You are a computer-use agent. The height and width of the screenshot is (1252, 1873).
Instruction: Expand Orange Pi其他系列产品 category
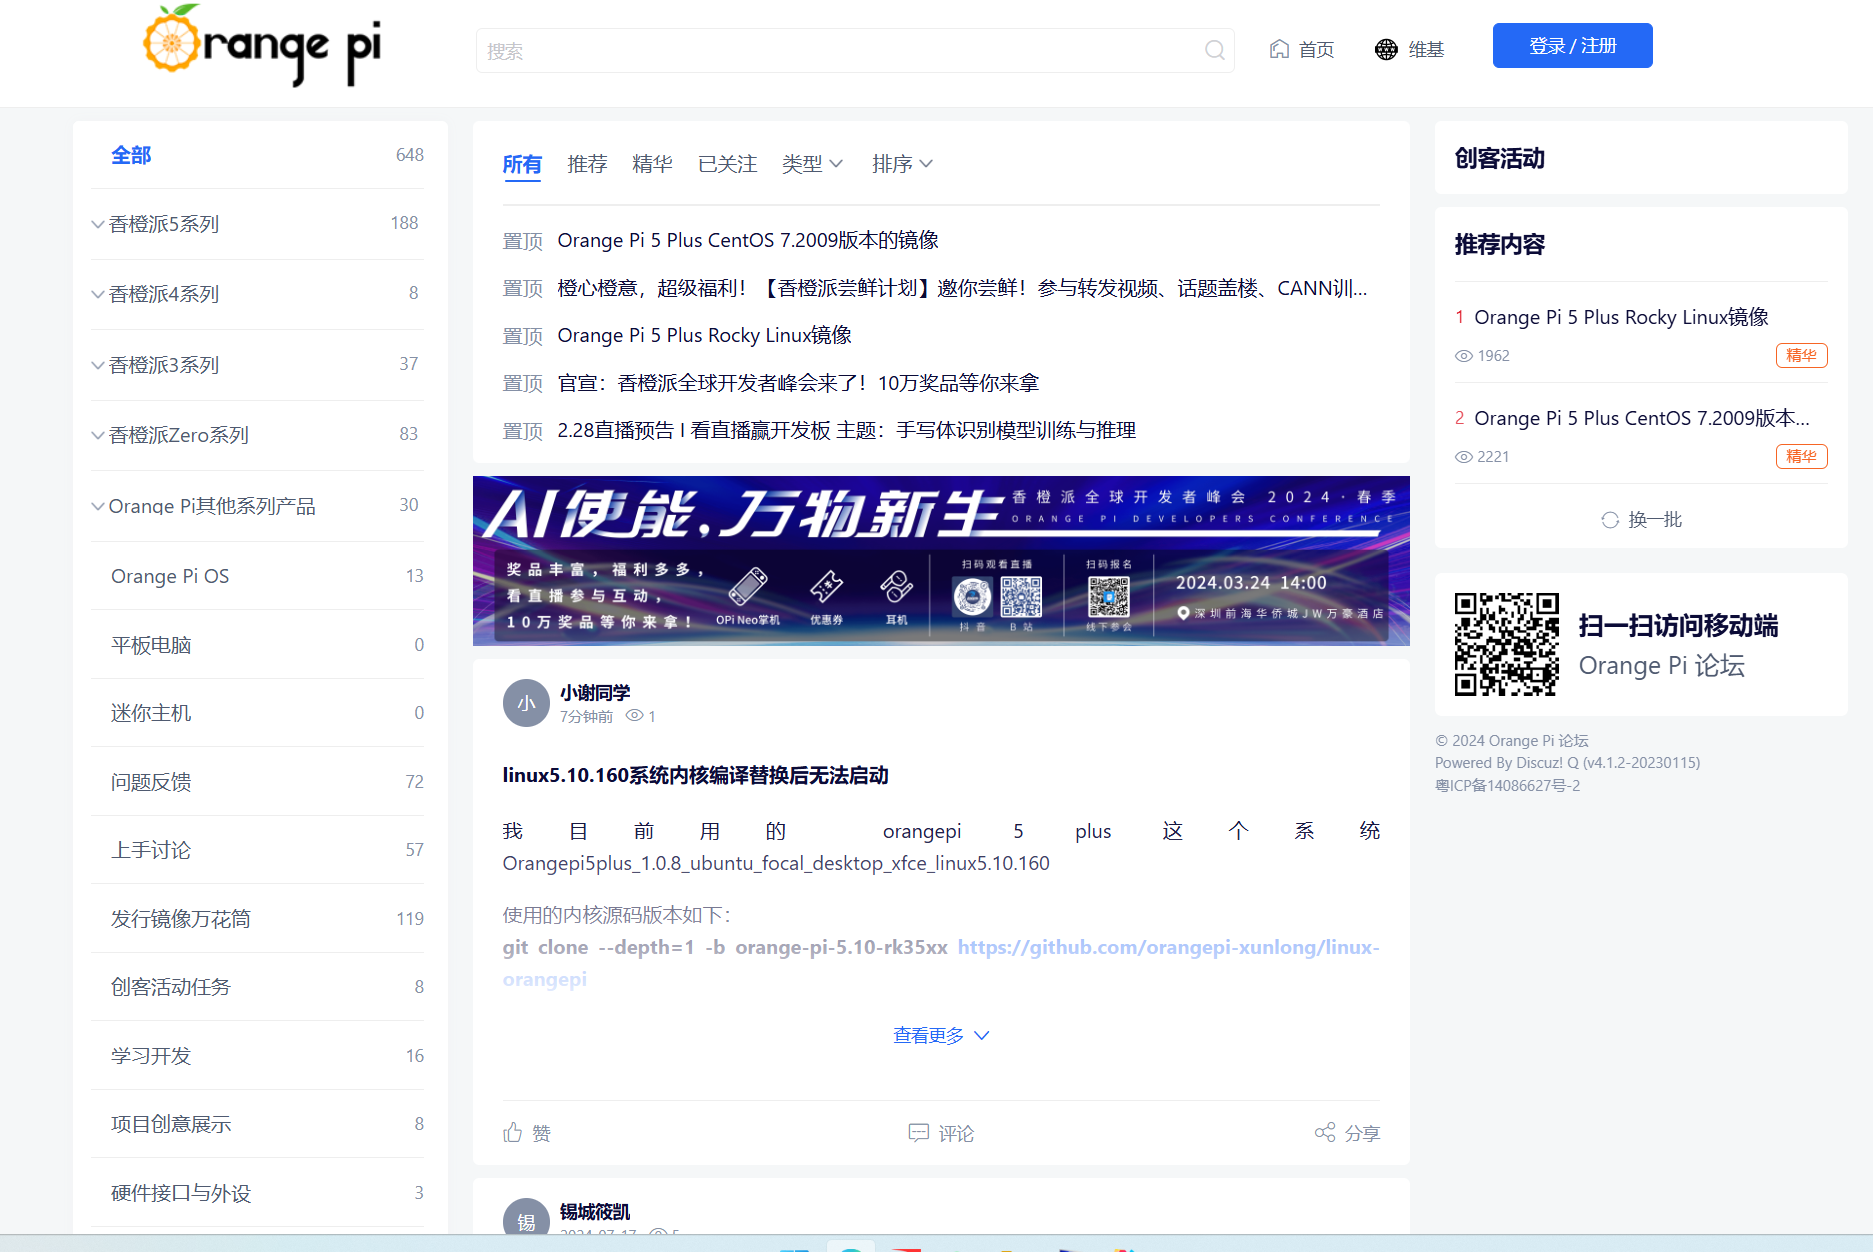98,506
